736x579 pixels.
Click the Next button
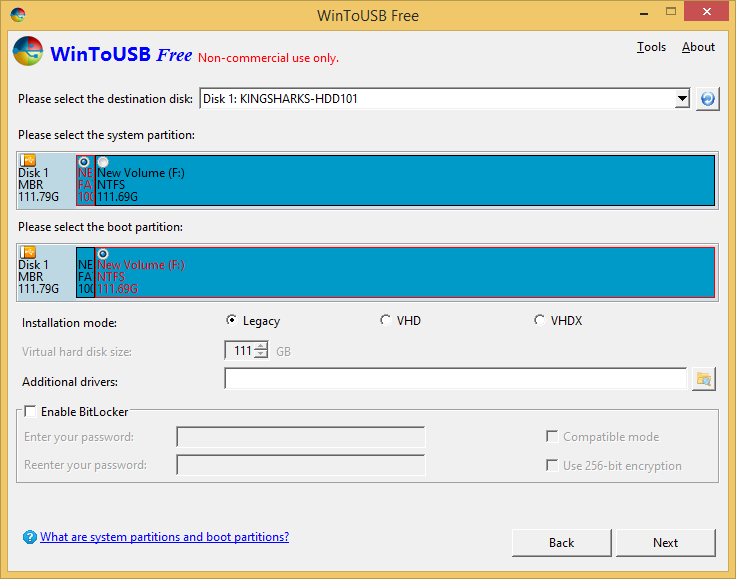666,543
